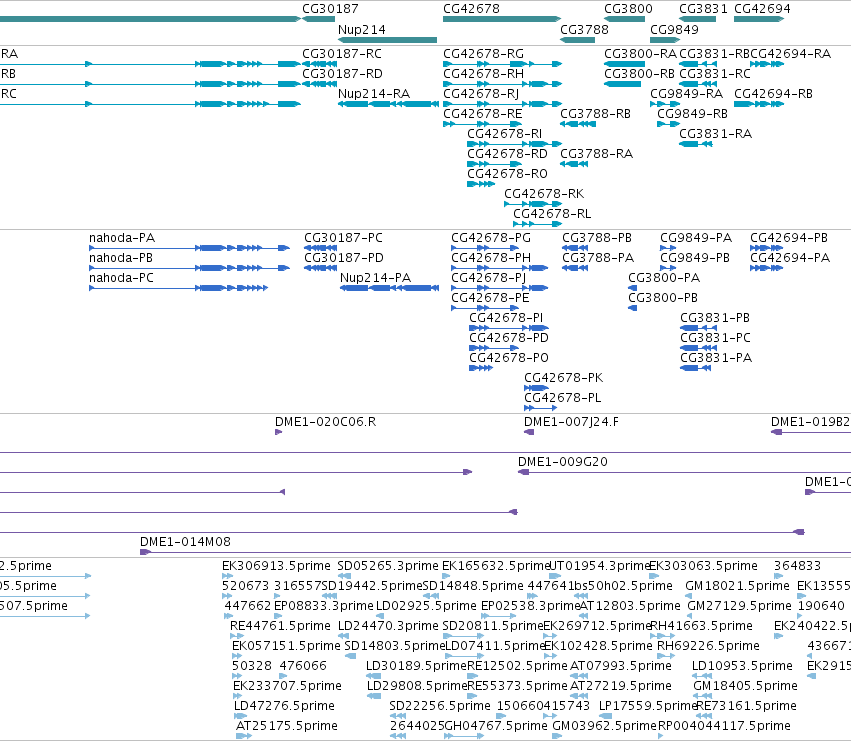This screenshot has height=741, width=851.
Task: Click EST RE73161.5prime
Action: click(704, 716)
